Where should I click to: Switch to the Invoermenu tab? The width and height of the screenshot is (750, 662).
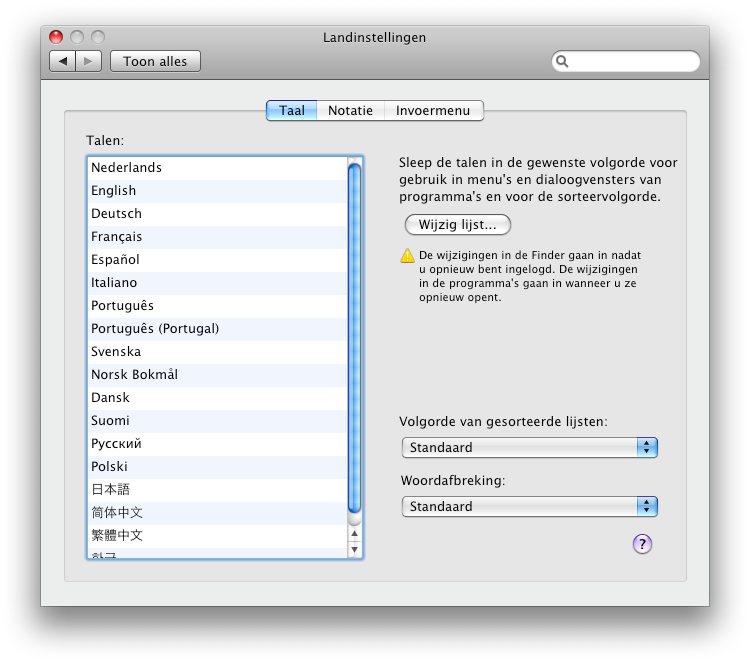coord(433,110)
